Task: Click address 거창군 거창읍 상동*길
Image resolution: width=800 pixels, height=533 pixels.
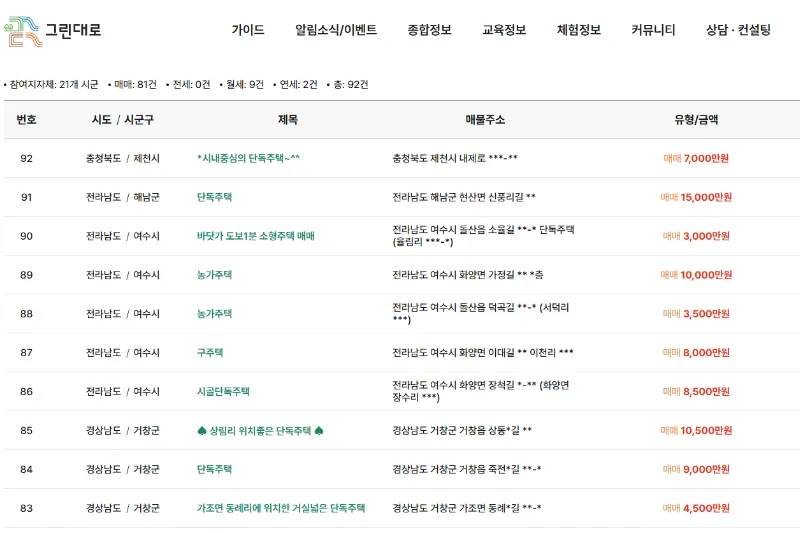Action: [x=462, y=430]
